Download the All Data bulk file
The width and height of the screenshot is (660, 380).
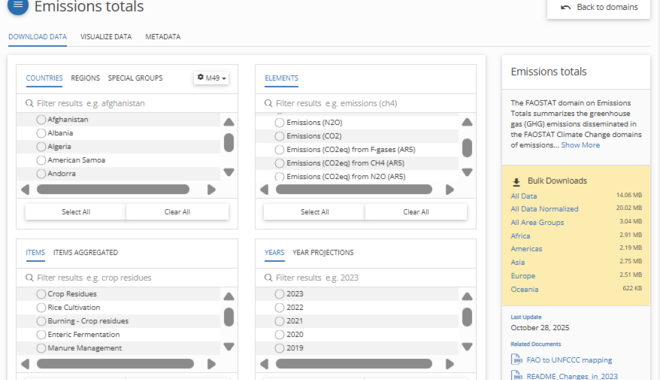pyautogui.click(x=524, y=196)
